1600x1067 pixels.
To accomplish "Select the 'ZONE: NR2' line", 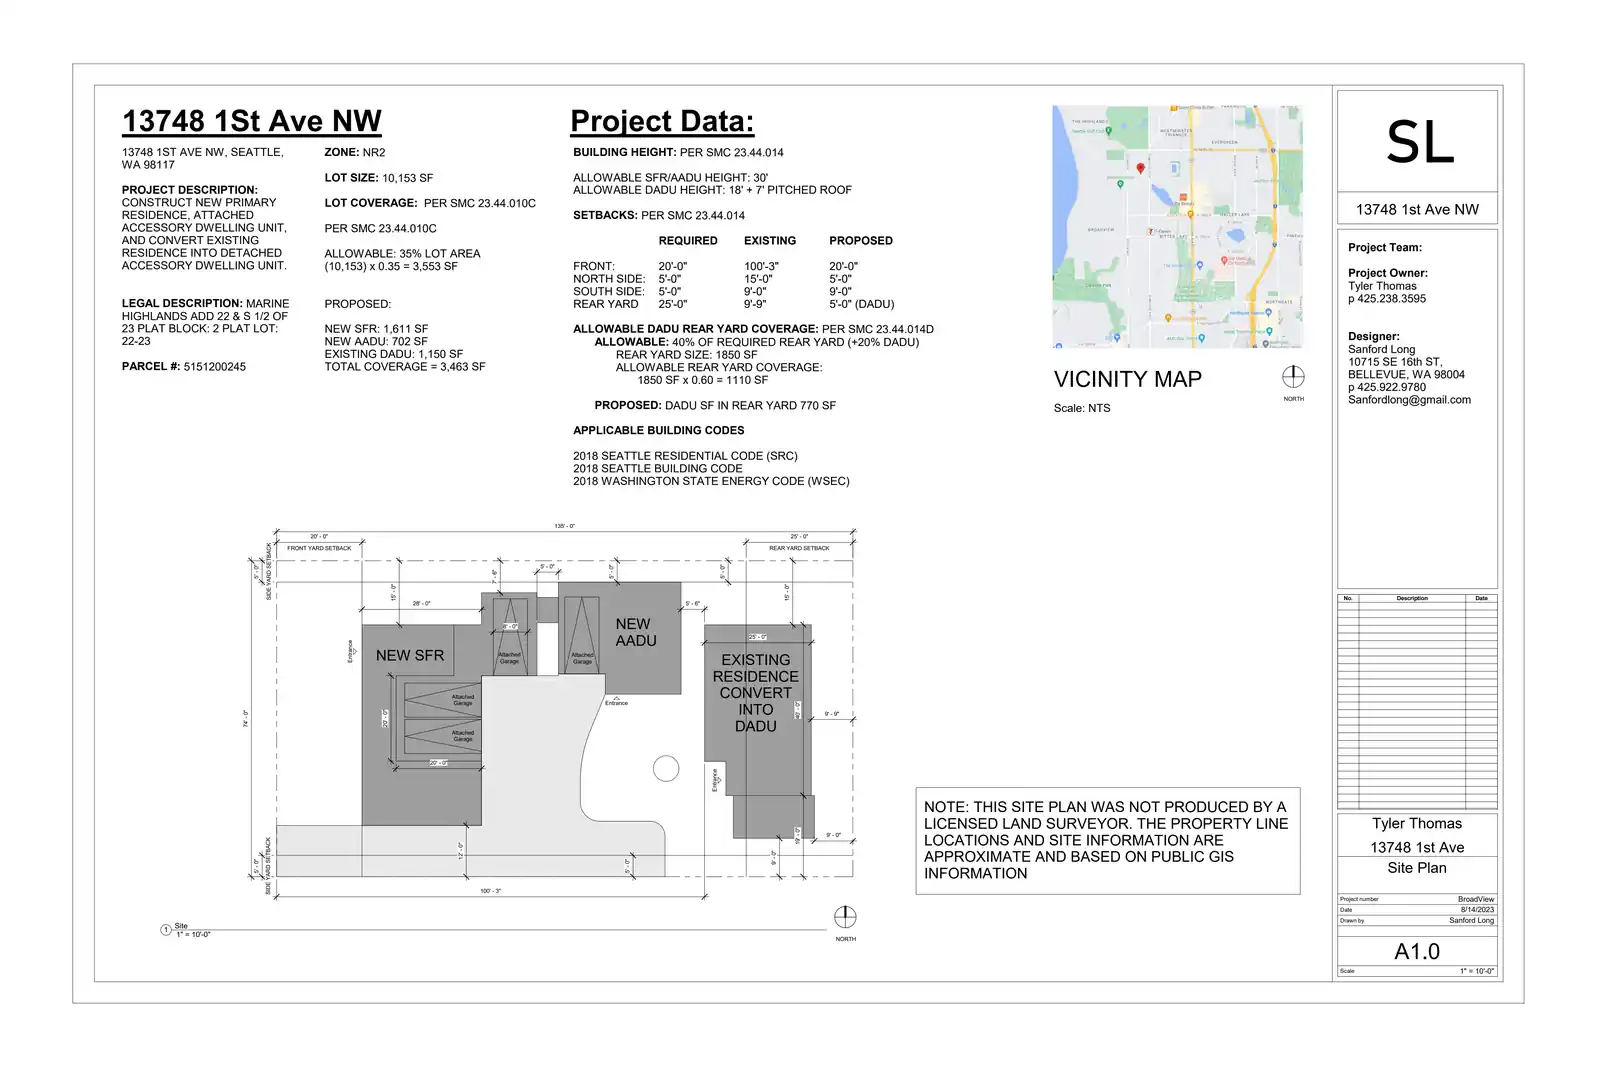I will pyautogui.click(x=355, y=152).
